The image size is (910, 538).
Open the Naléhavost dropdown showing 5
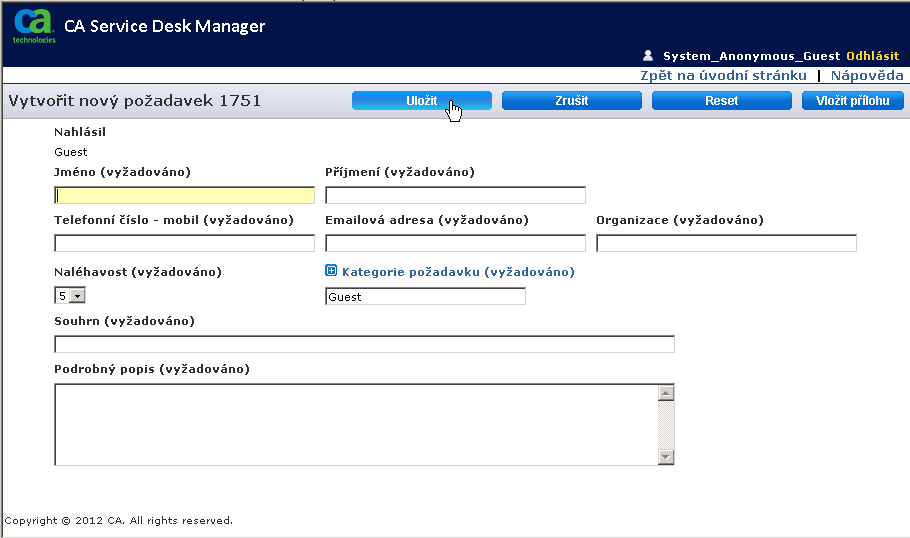tap(70, 295)
